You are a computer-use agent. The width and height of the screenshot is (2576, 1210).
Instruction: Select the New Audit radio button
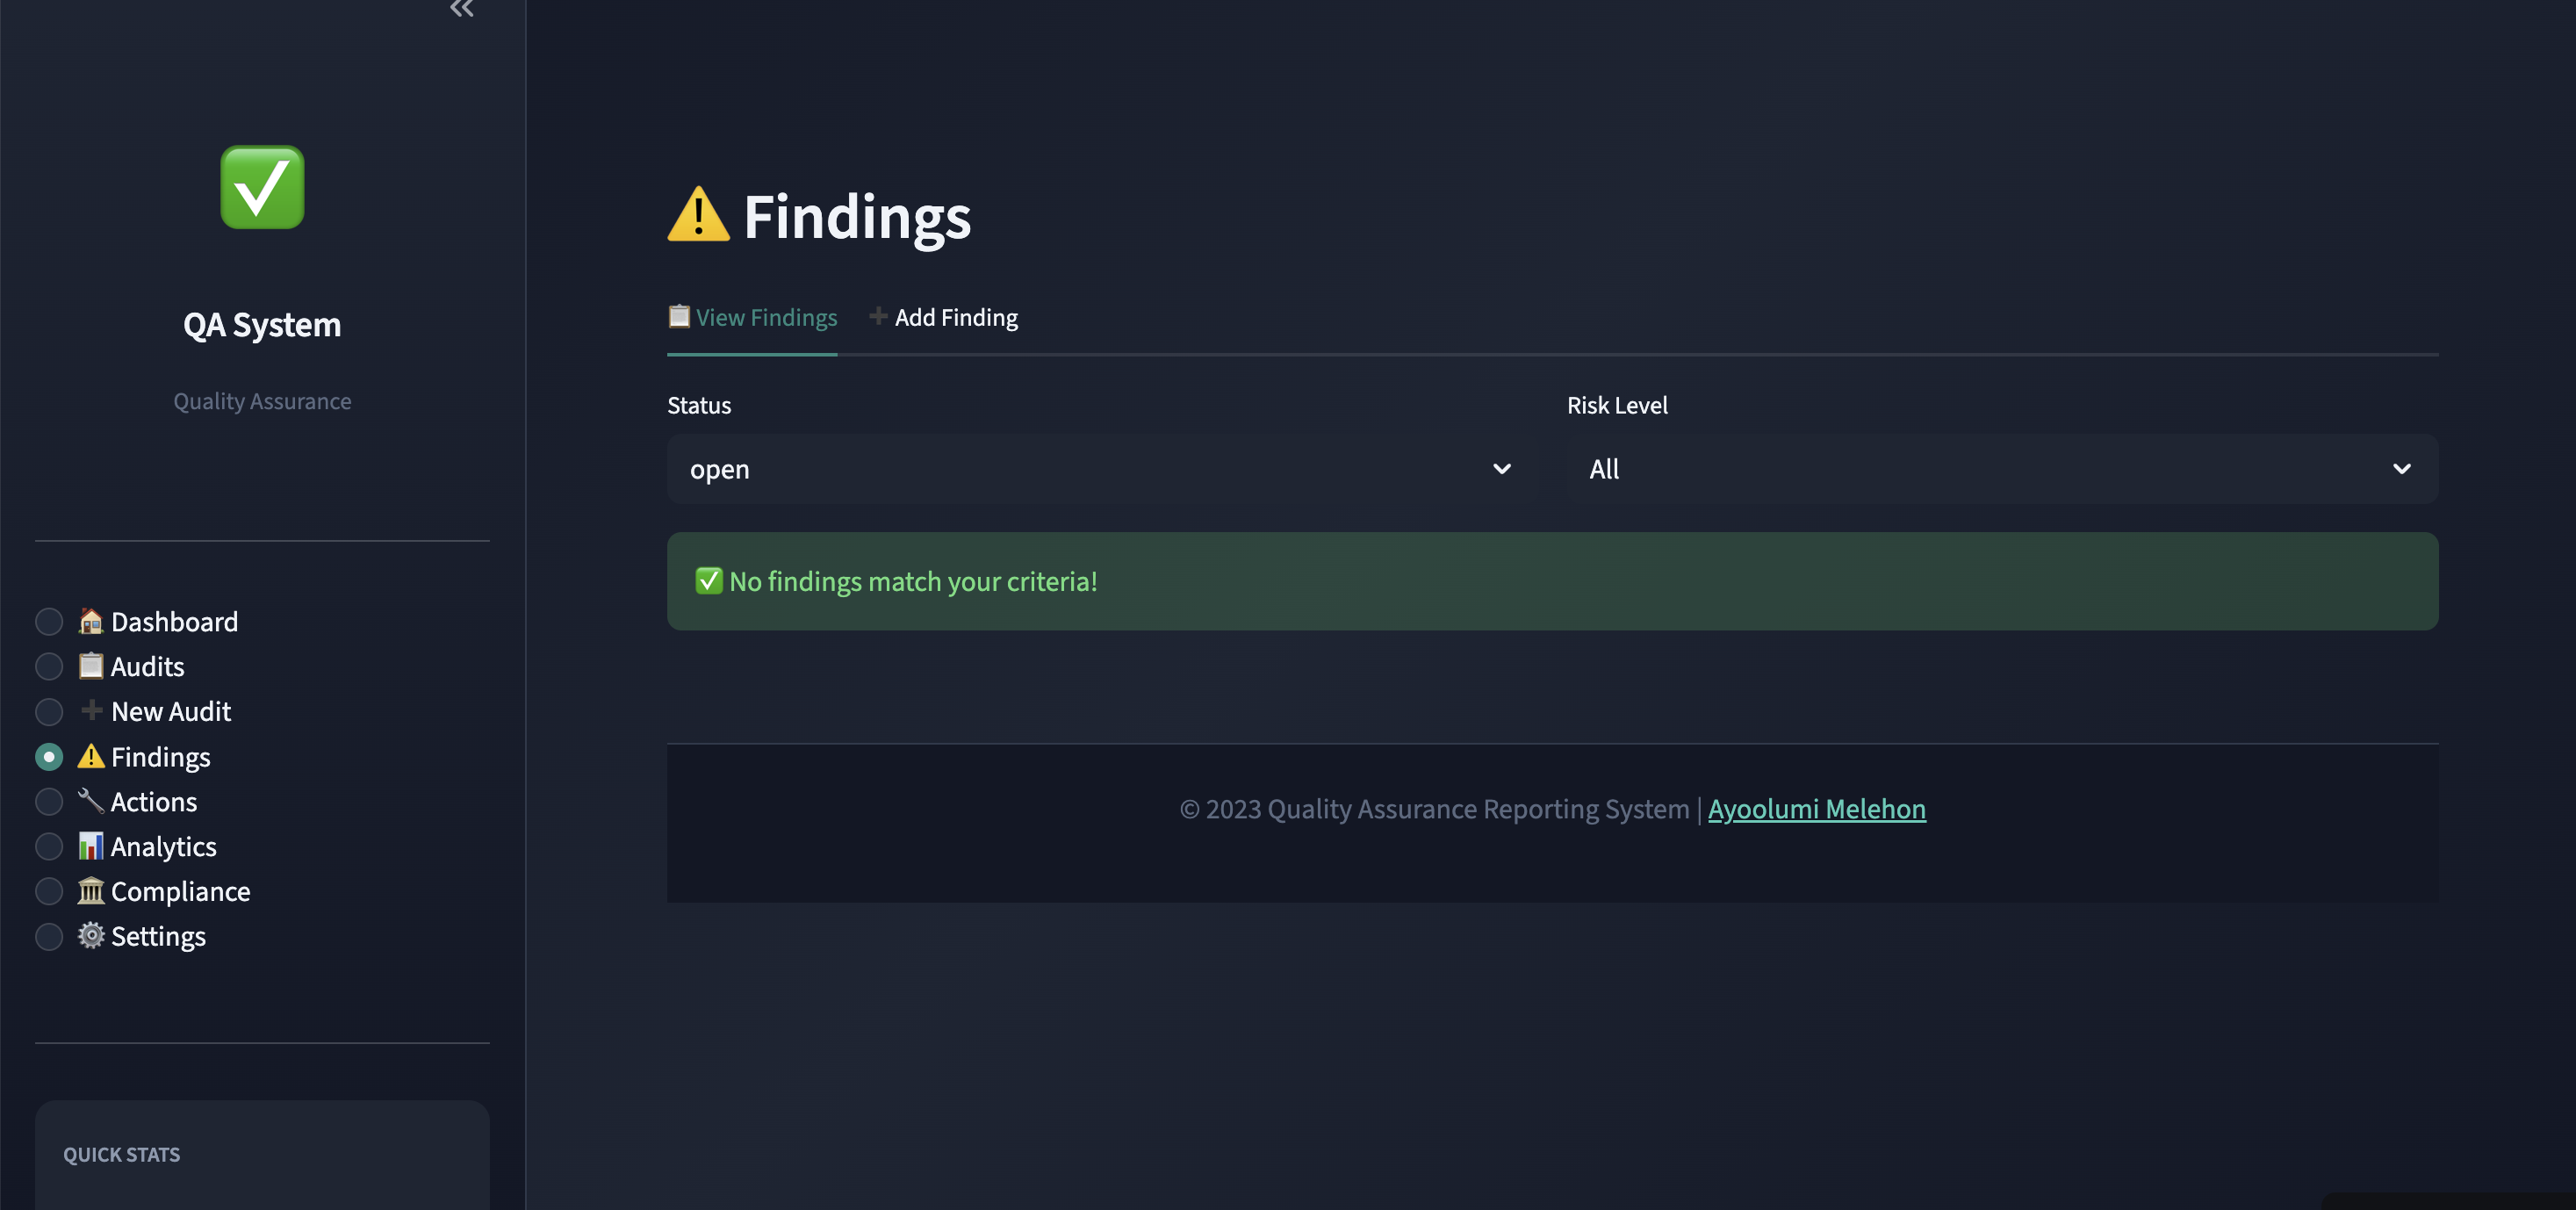click(49, 712)
